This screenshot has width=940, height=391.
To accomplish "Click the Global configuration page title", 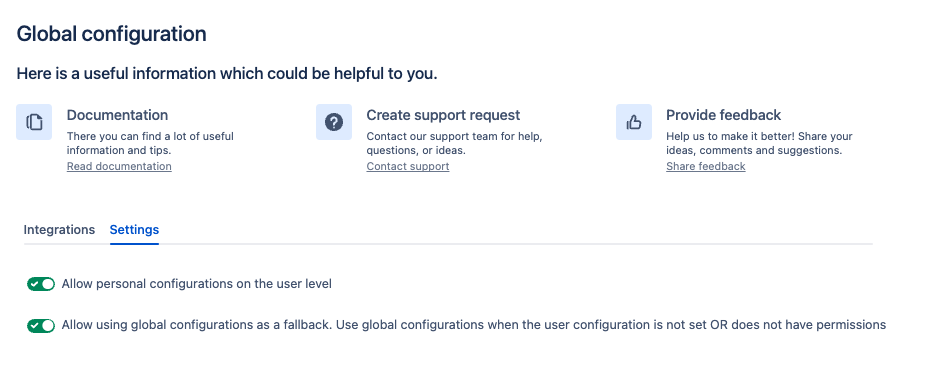I will (112, 34).
